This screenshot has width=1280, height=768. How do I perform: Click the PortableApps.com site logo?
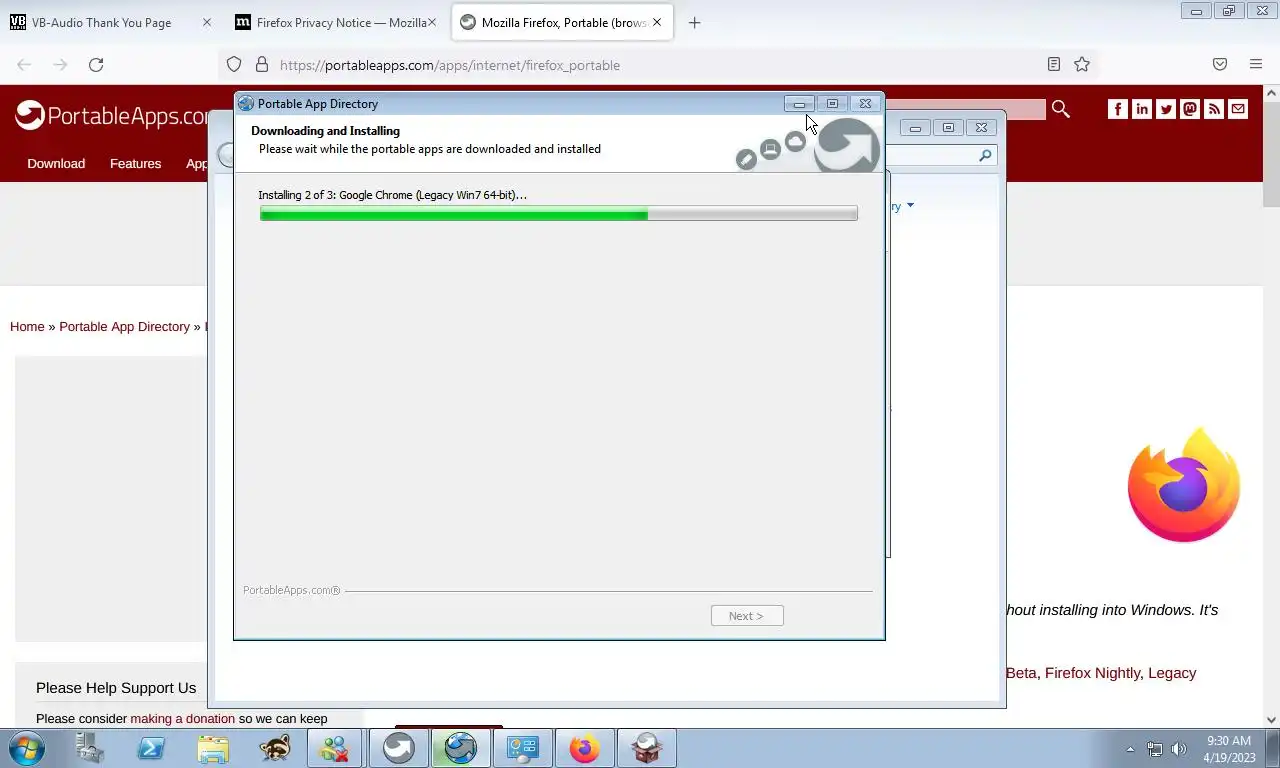[x=112, y=116]
